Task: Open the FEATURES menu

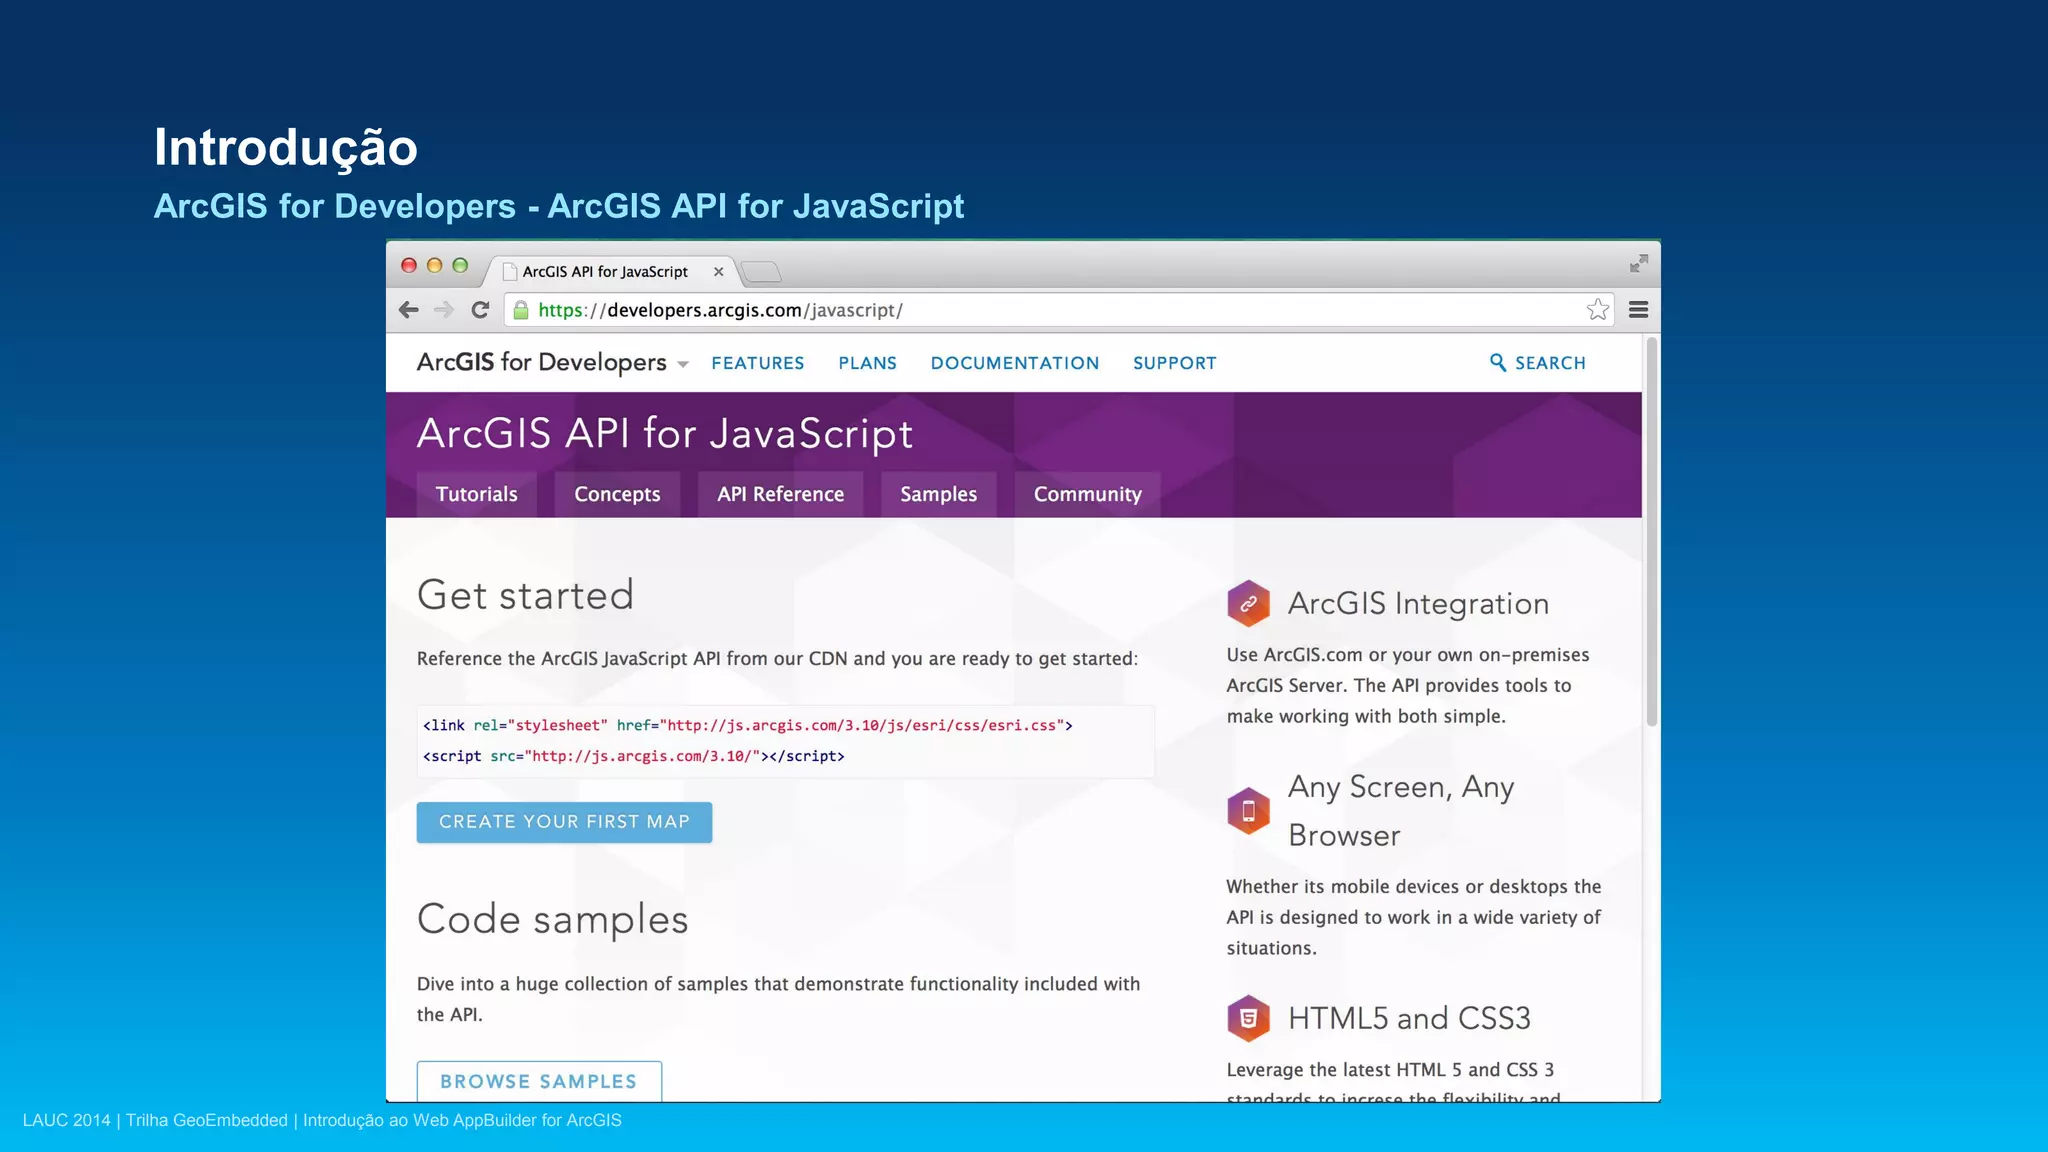Action: (x=758, y=363)
